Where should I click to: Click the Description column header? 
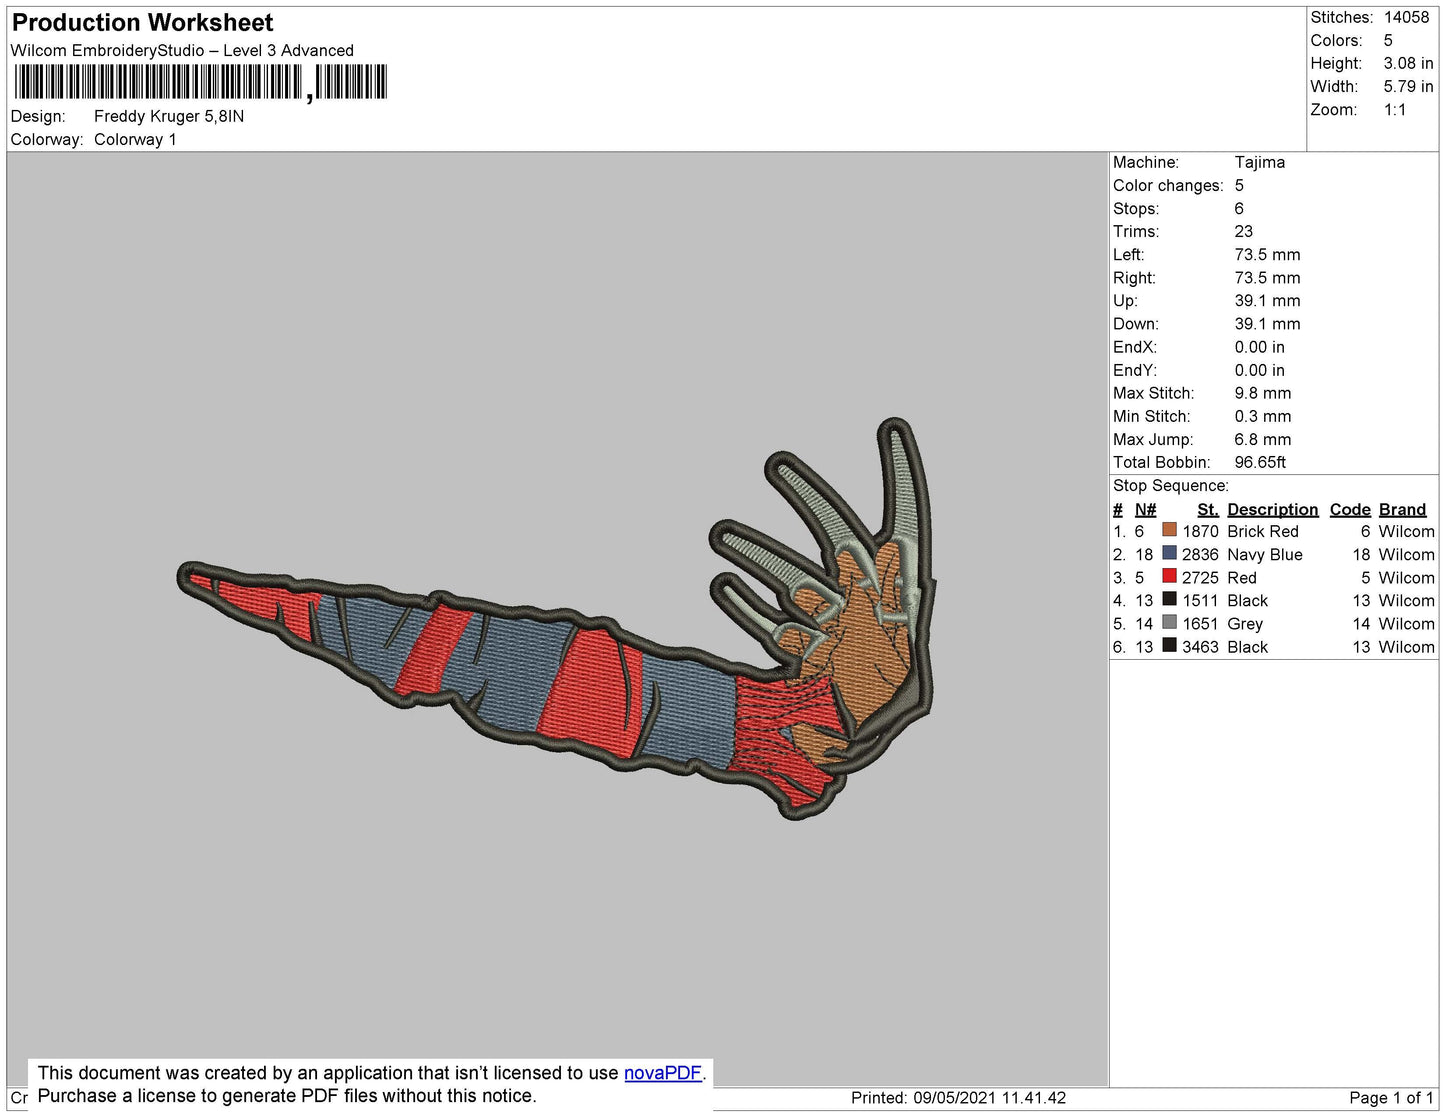click(x=1272, y=509)
